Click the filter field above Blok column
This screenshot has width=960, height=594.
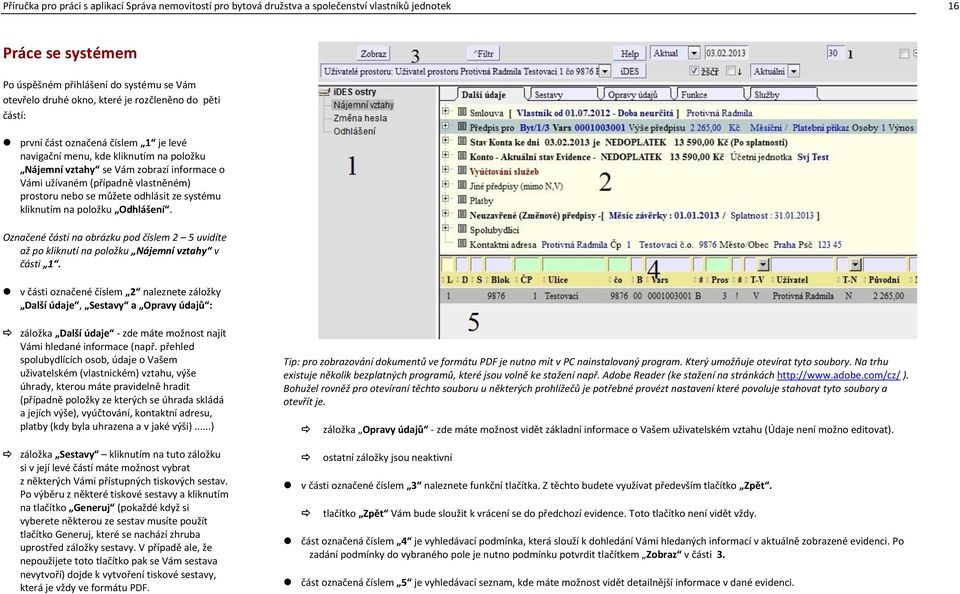tap(498, 265)
